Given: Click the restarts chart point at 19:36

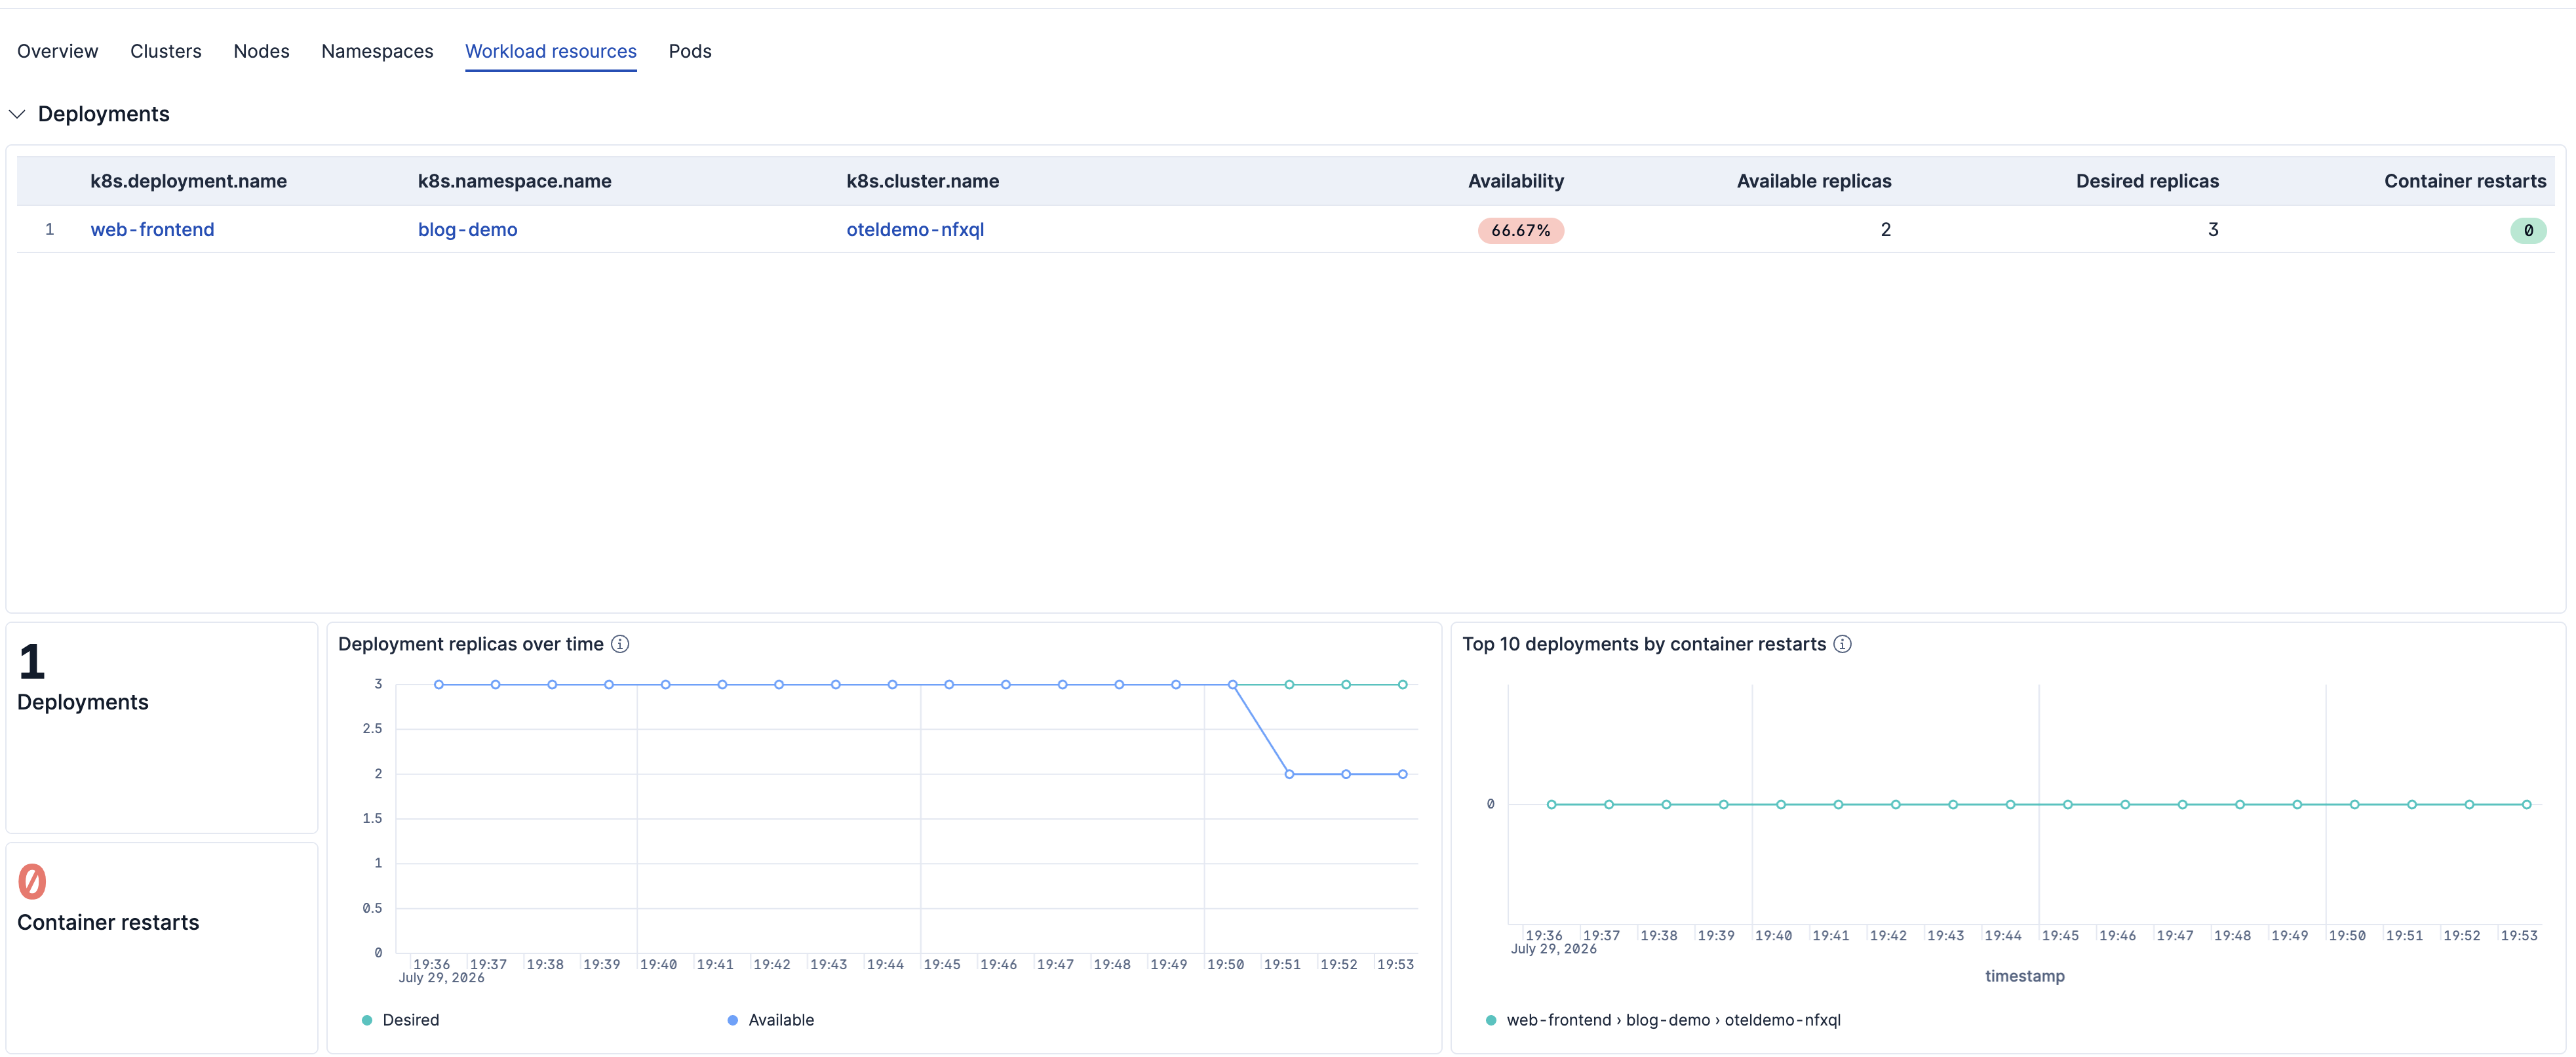Looking at the screenshot, I should pyautogui.click(x=1551, y=804).
